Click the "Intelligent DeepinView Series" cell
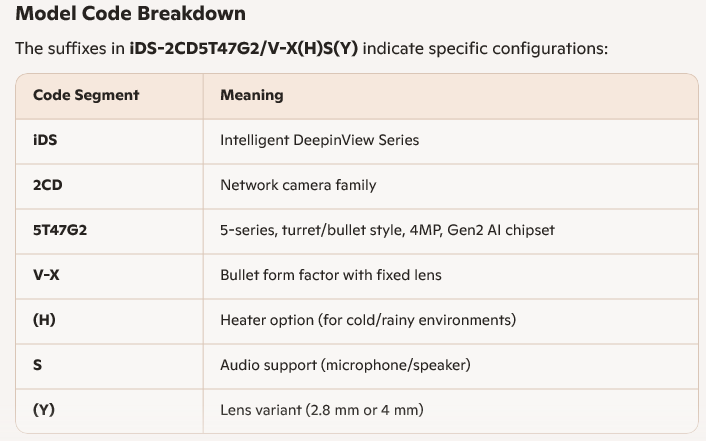This screenshot has width=706, height=441. tap(319, 141)
